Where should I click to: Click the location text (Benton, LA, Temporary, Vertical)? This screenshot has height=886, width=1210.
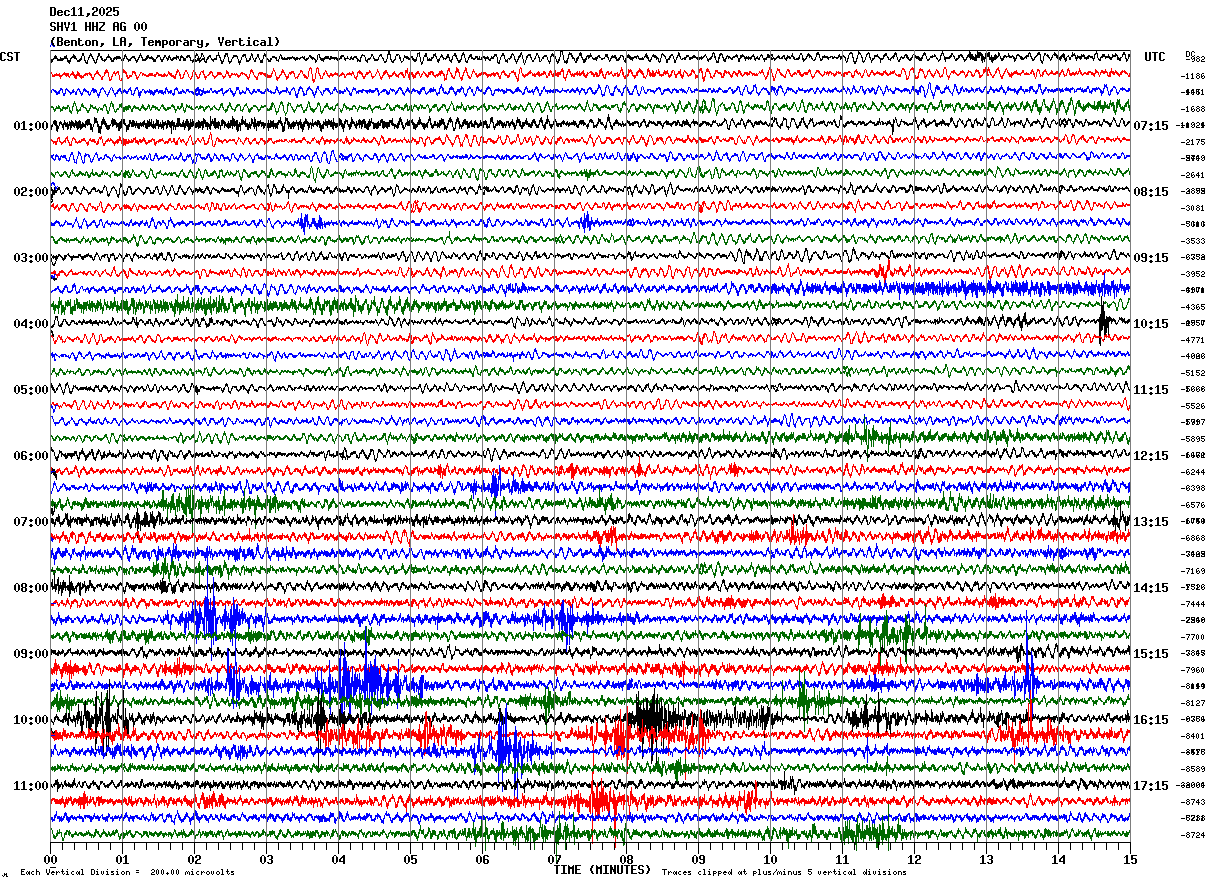point(165,42)
